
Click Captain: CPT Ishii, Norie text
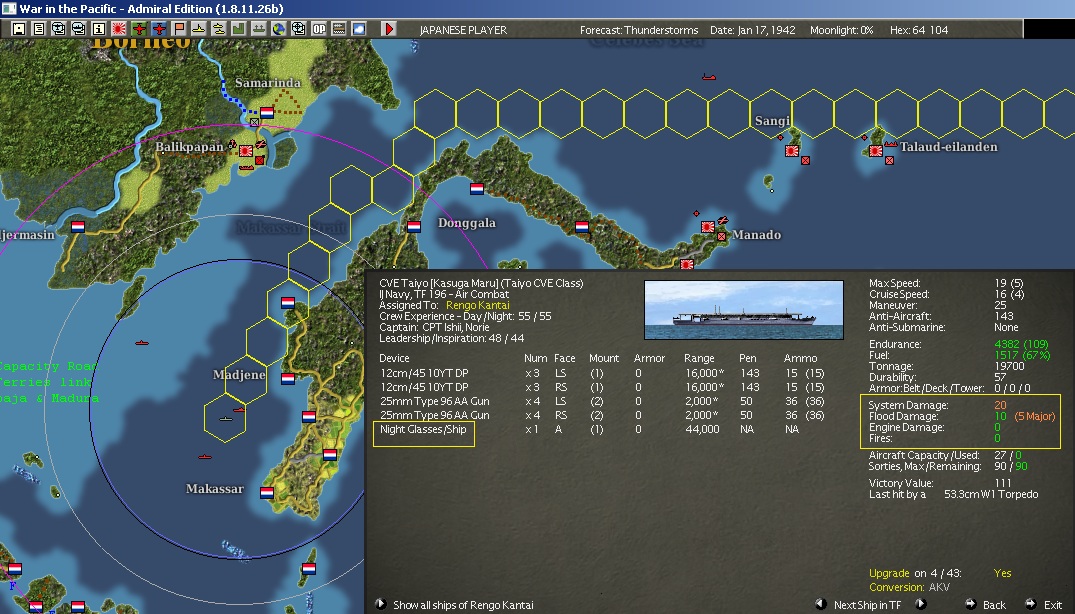tap(434, 327)
